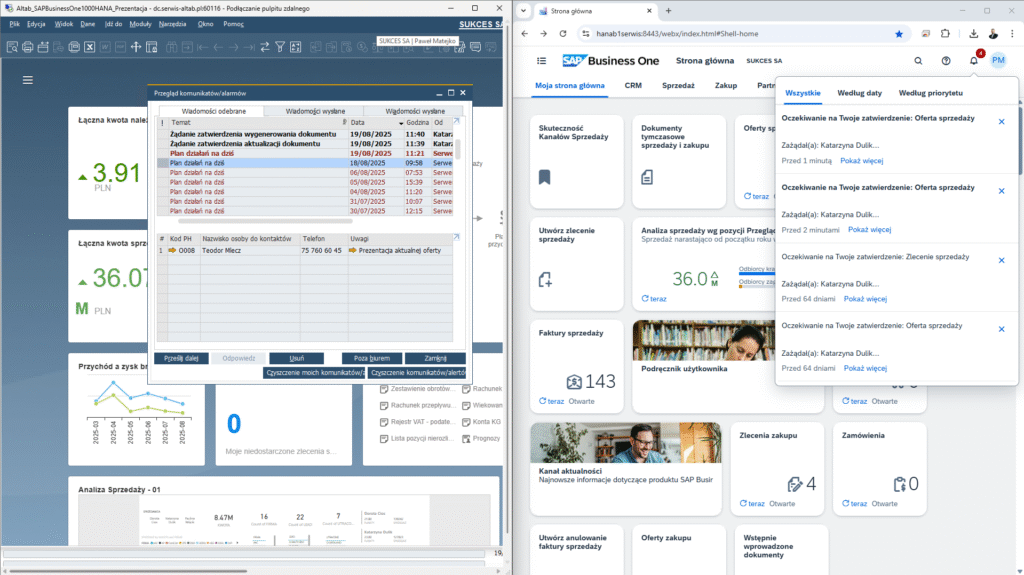Click the Chrome address bar
The height and width of the screenshot is (575, 1024).
[741, 34]
